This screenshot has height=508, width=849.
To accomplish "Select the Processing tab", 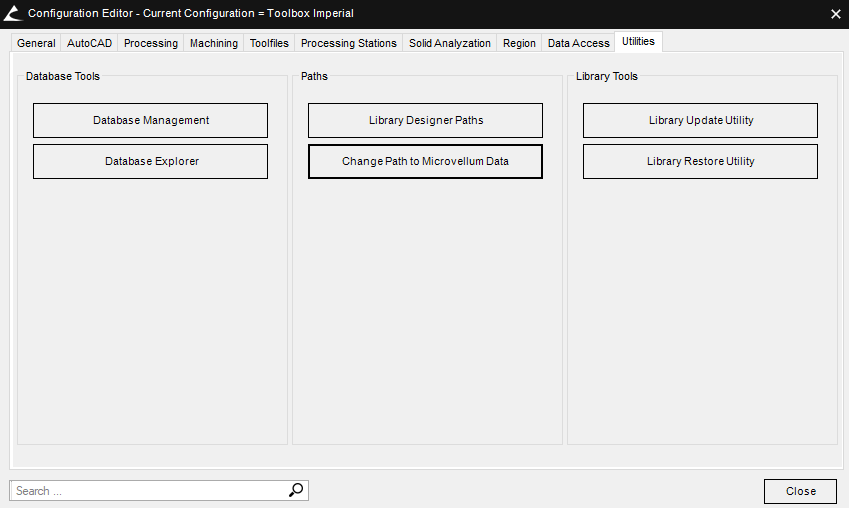I will [x=151, y=43].
